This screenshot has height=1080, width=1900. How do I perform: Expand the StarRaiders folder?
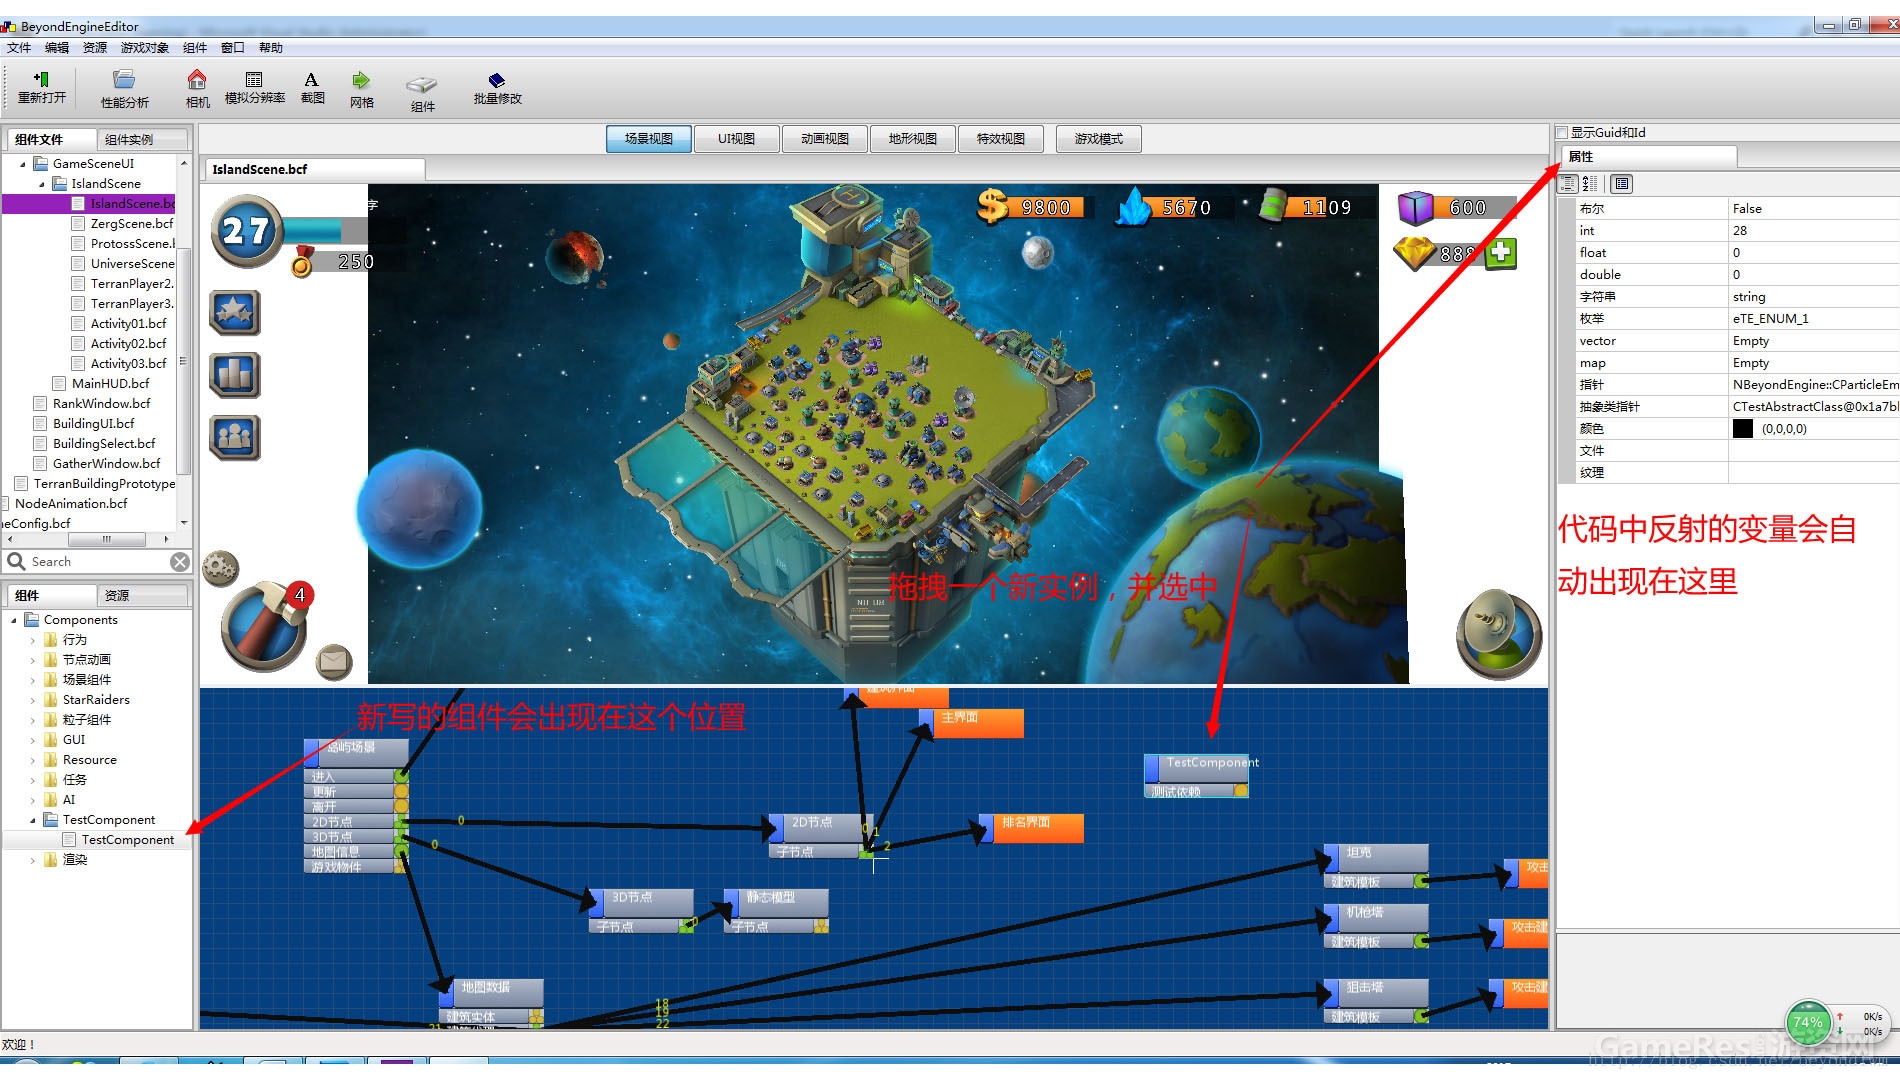33,700
